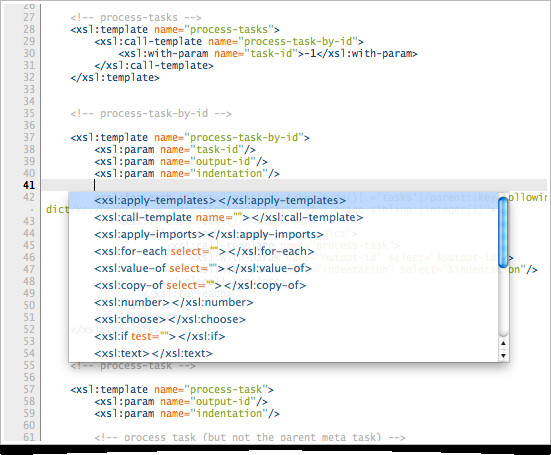
Task: Click xsl:param "indentation" on line 59
Action: [187, 413]
